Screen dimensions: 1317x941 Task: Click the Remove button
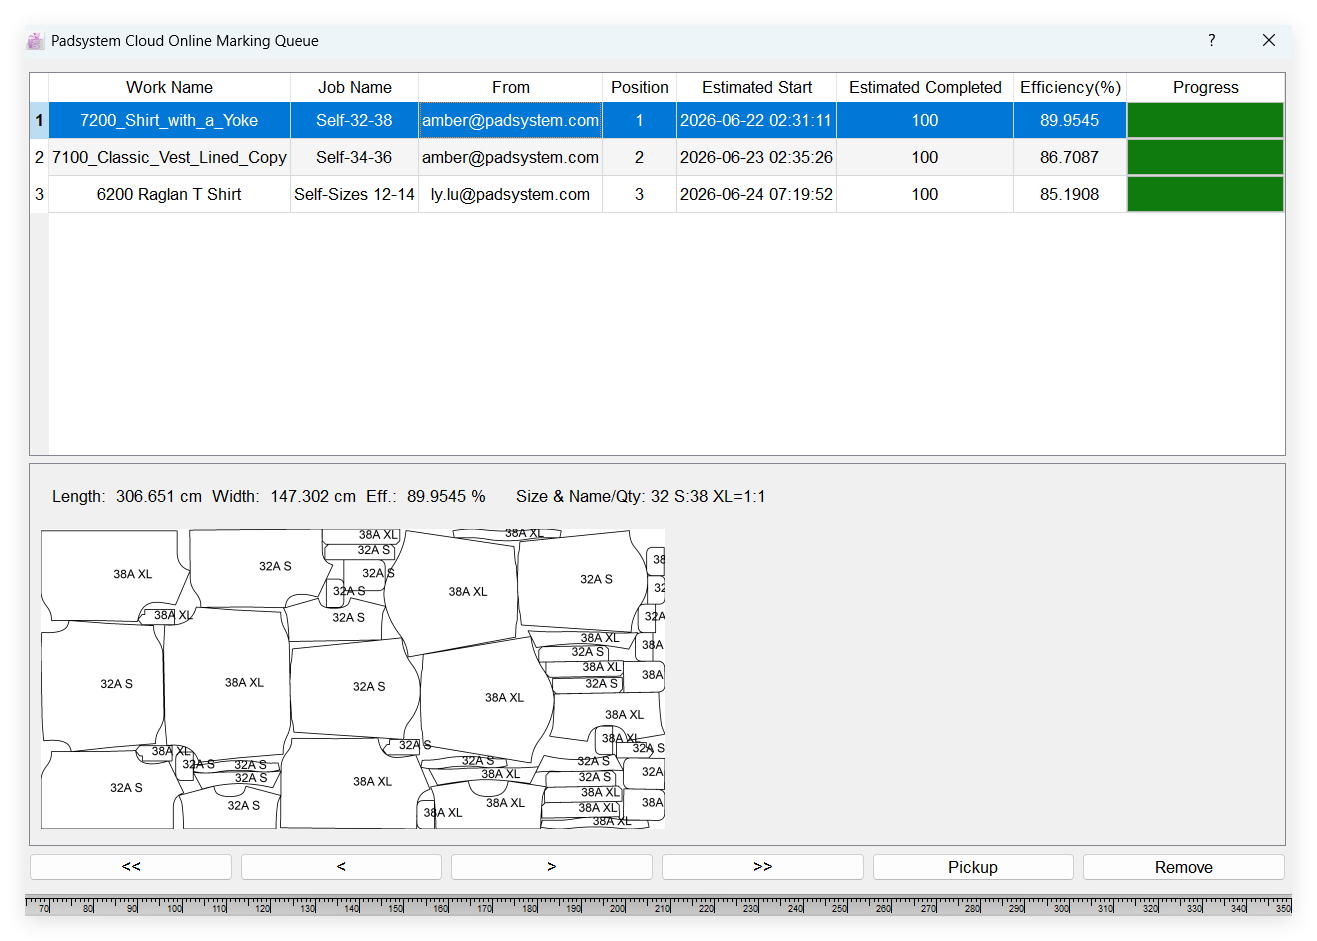[x=1184, y=867]
